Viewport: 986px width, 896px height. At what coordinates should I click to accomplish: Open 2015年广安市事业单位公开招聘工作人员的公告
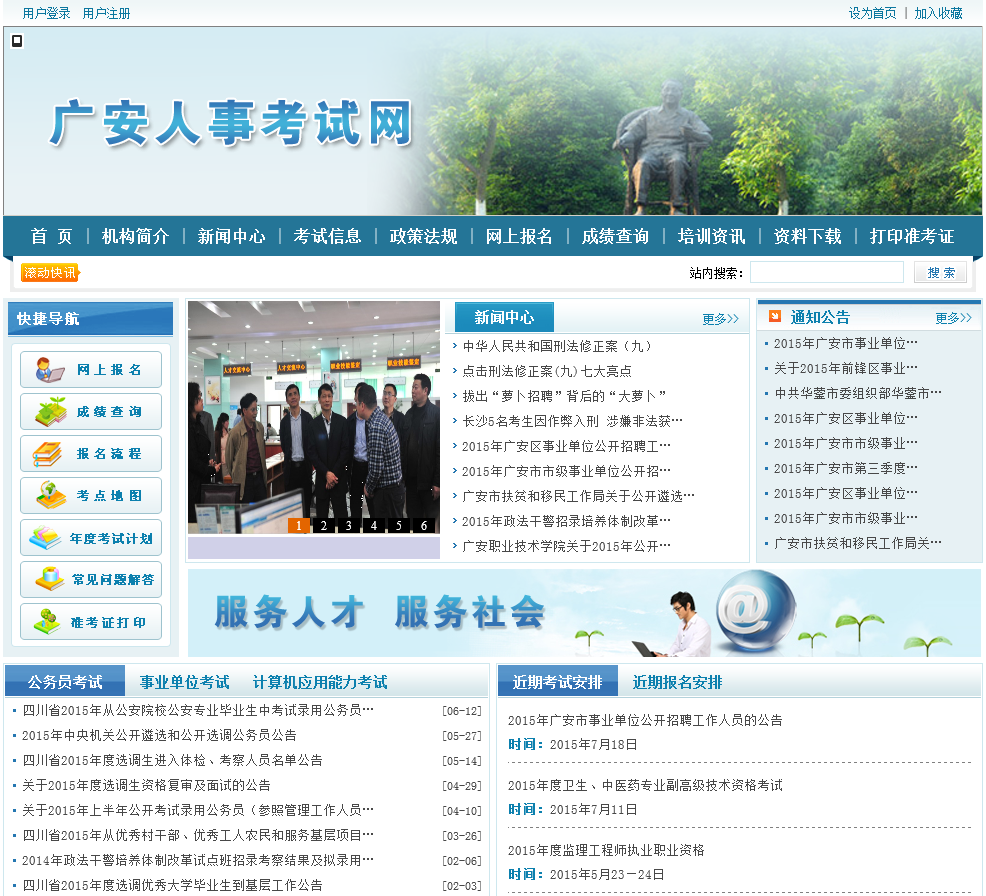pyautogui.click(x=645, y=721)
